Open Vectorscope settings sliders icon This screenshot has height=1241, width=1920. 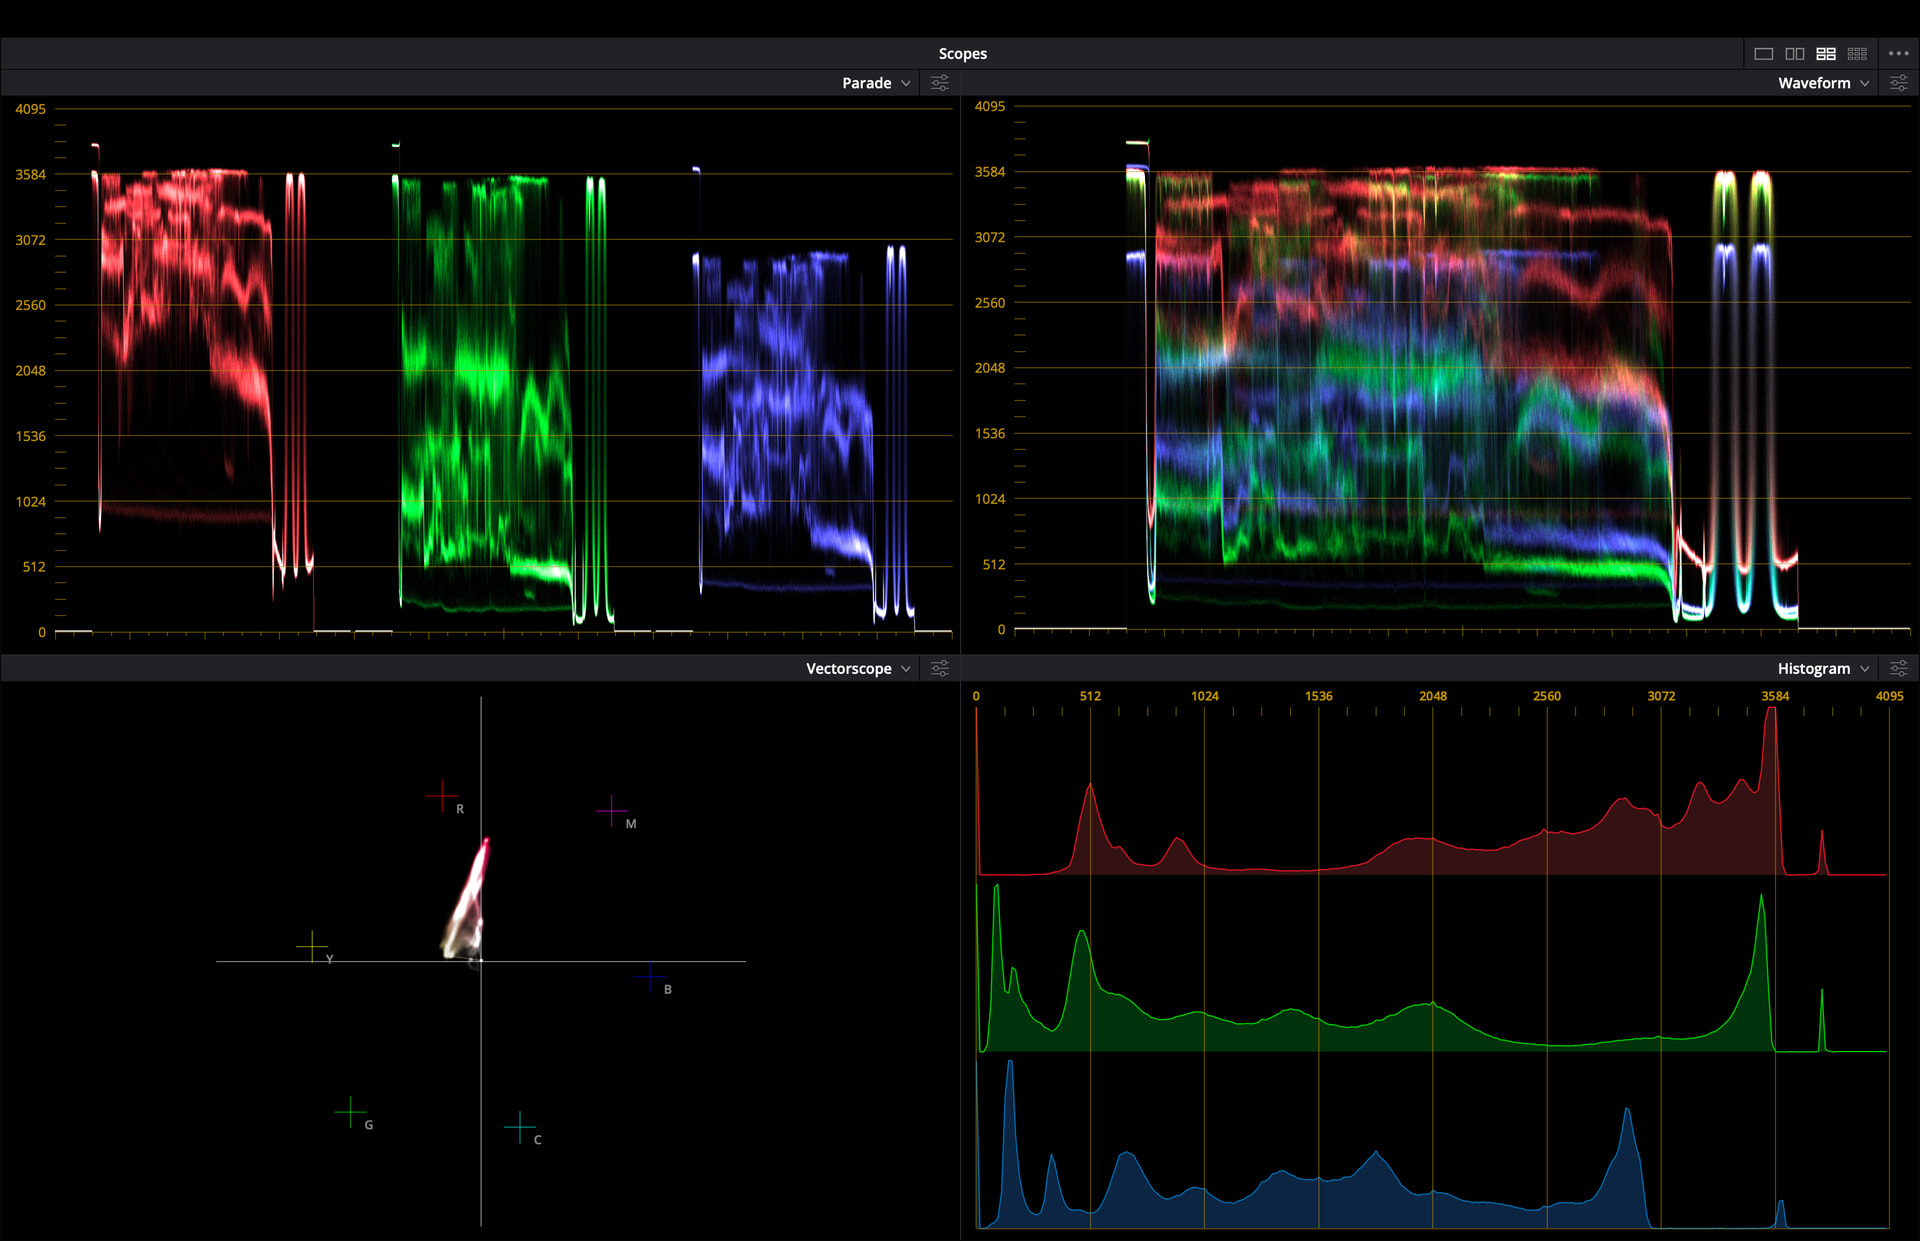(940, 668)
